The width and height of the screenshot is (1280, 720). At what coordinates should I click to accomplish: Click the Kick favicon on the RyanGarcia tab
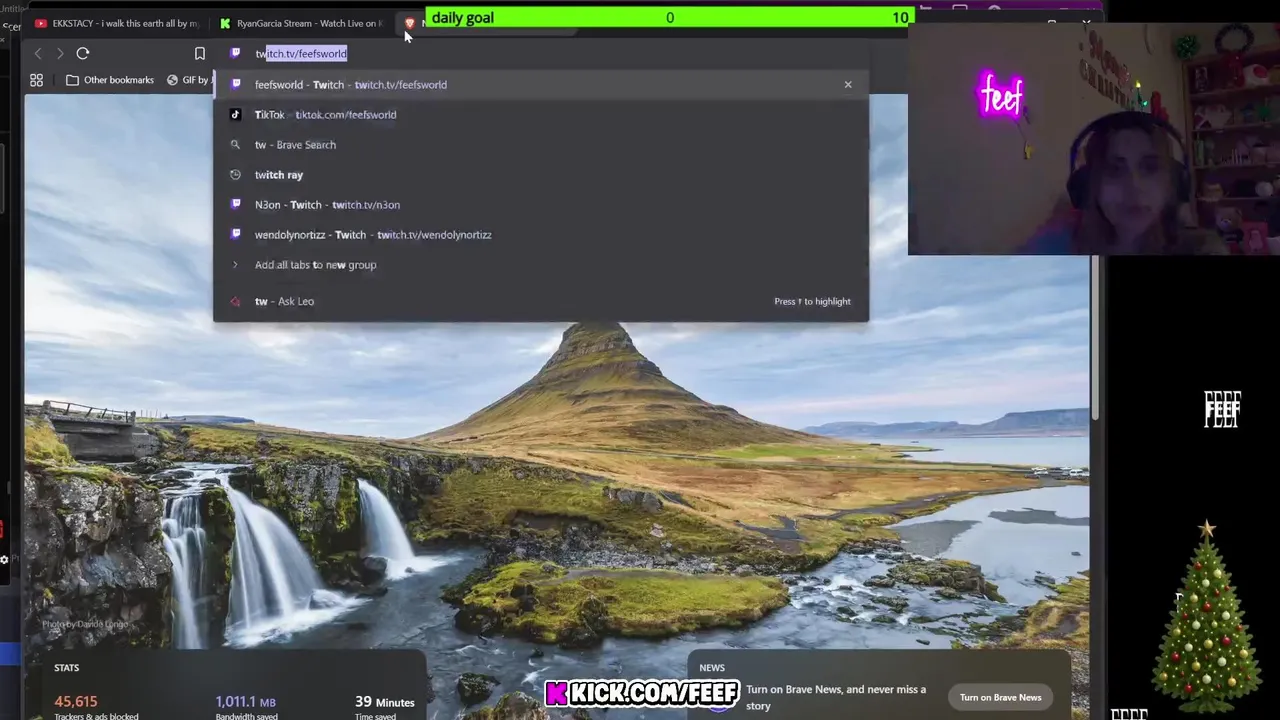tap(225, 23)
